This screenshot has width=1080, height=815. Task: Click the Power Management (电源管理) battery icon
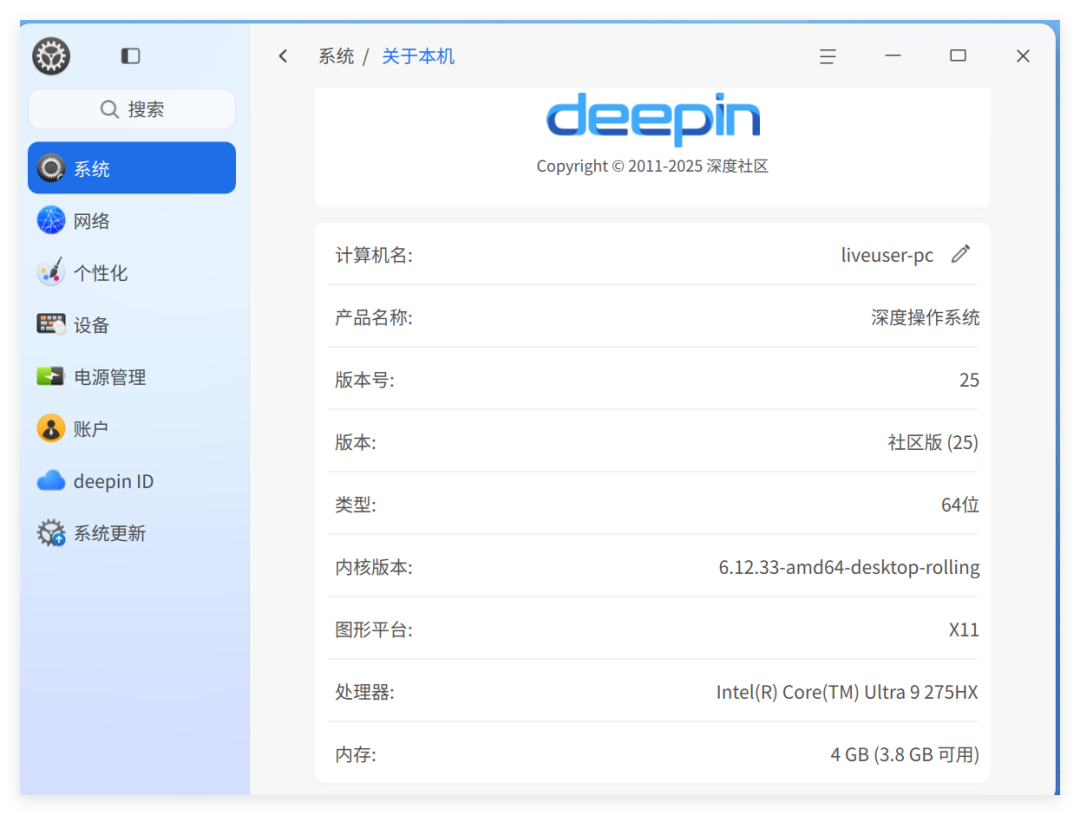click(x=50, y=376)
